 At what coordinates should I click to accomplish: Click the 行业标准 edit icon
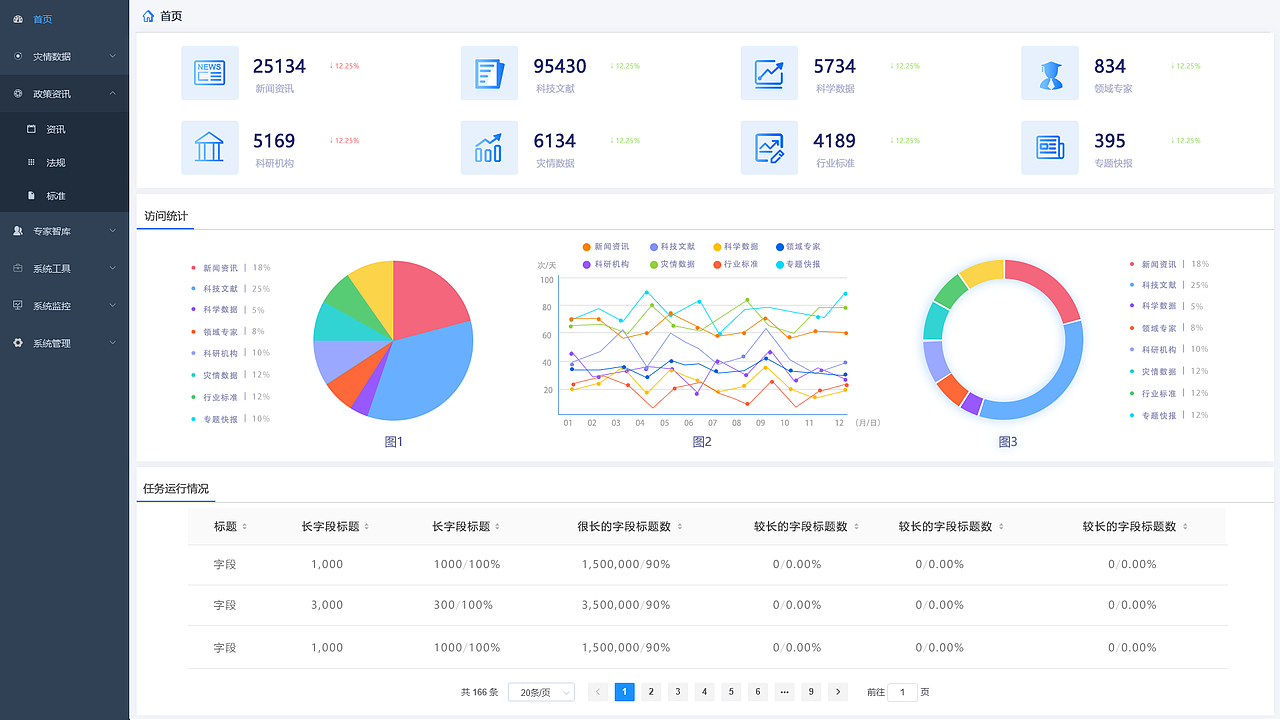(769, 148)
